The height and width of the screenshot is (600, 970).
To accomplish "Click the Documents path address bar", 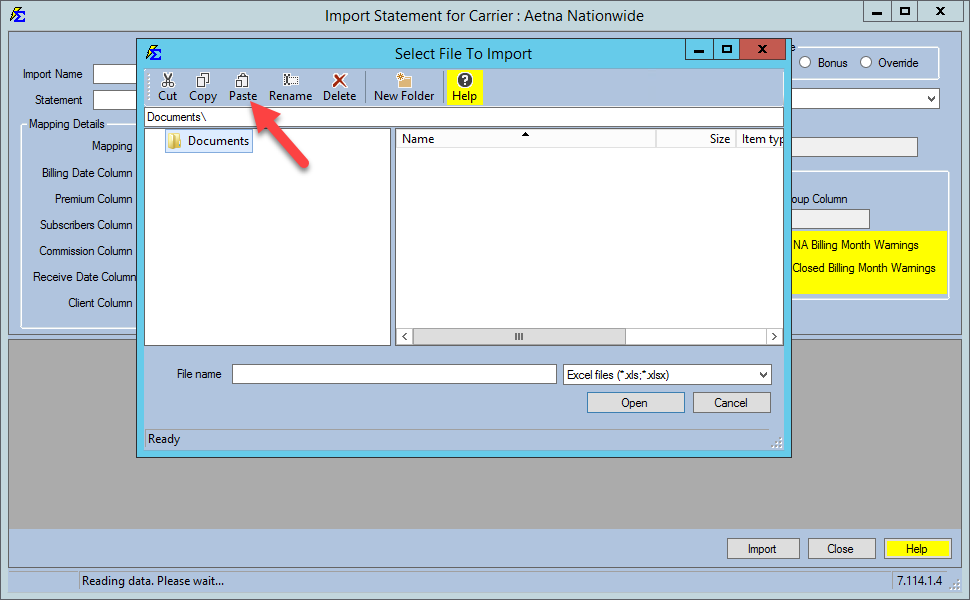I will [x=463, y=117].
